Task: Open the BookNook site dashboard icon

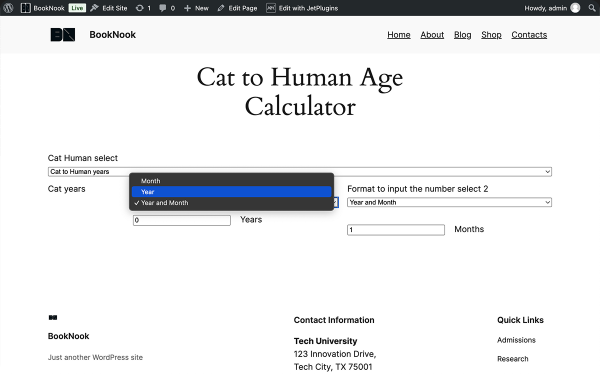Action: (x=25, y=8)
